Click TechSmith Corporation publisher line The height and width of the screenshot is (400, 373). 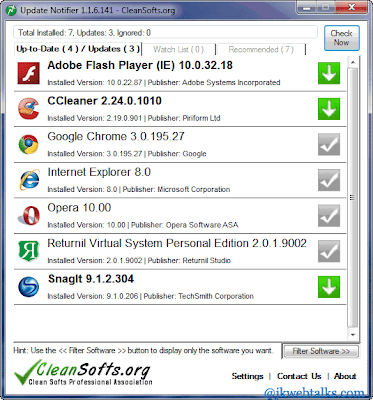point(150,296)
